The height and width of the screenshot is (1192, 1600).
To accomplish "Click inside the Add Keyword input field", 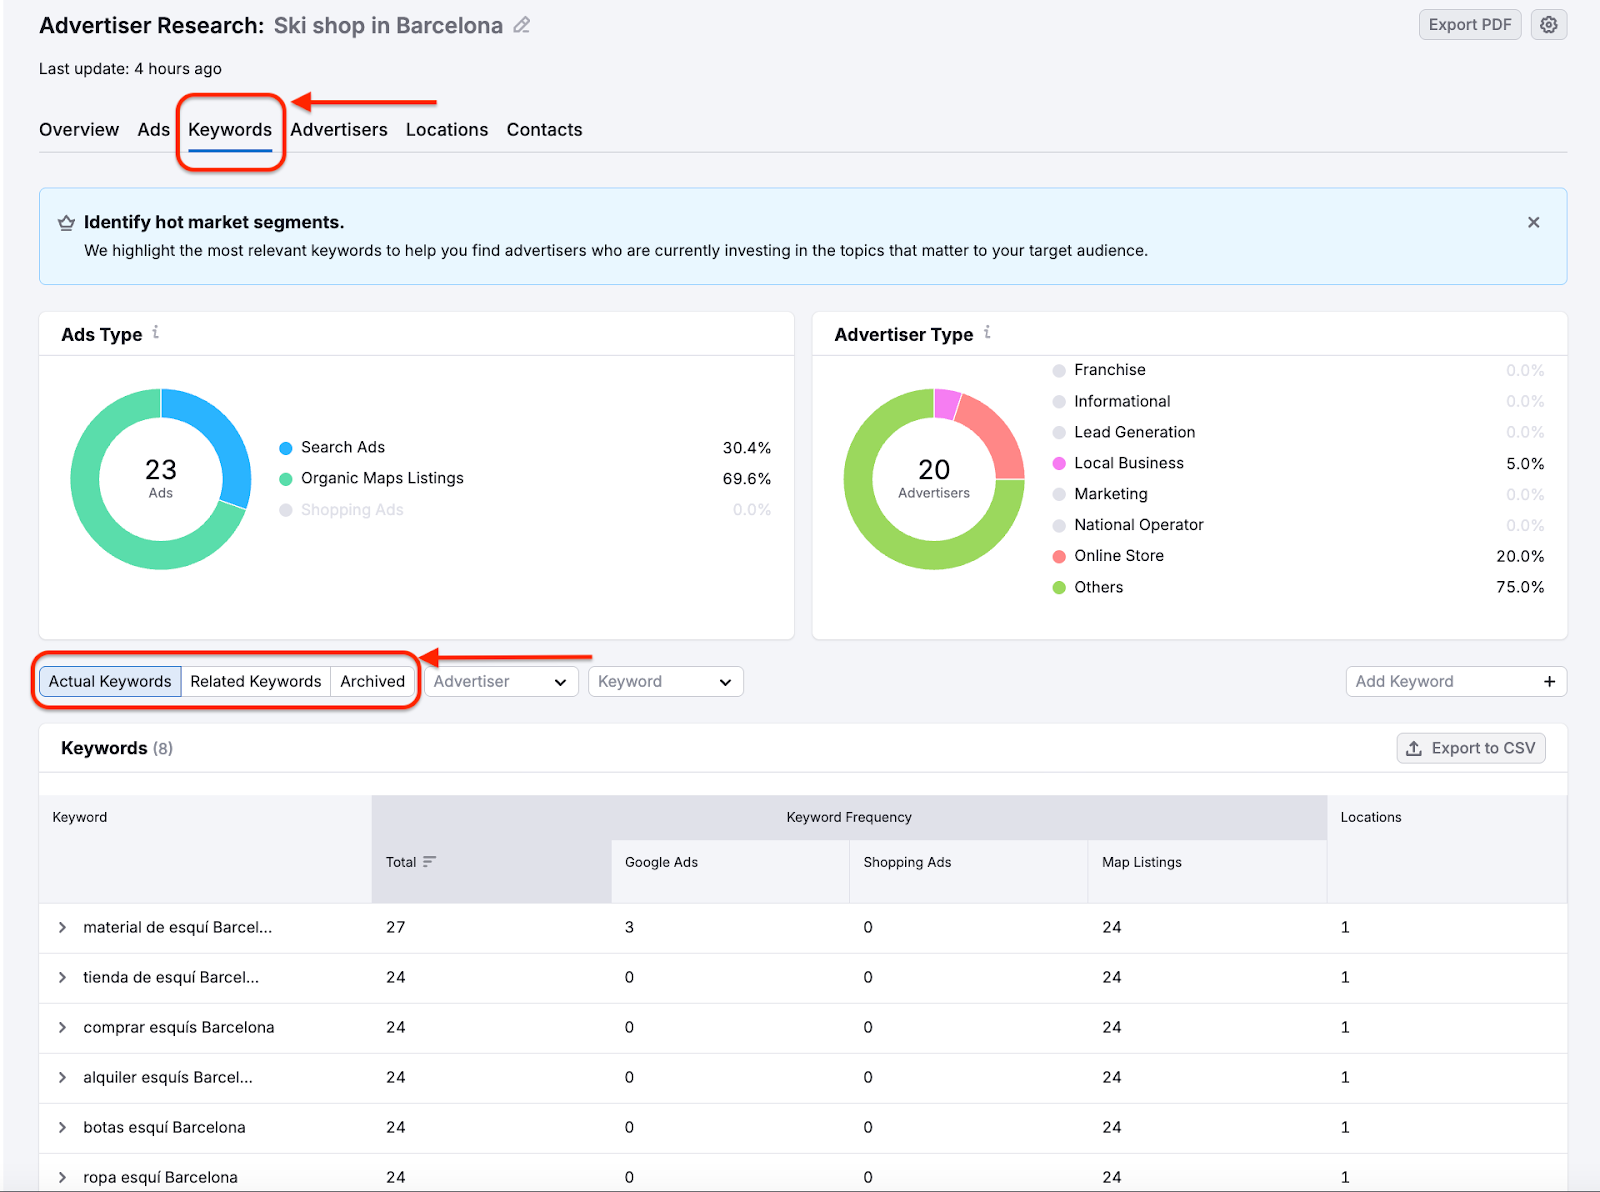I will click(x=1430, y=681).
